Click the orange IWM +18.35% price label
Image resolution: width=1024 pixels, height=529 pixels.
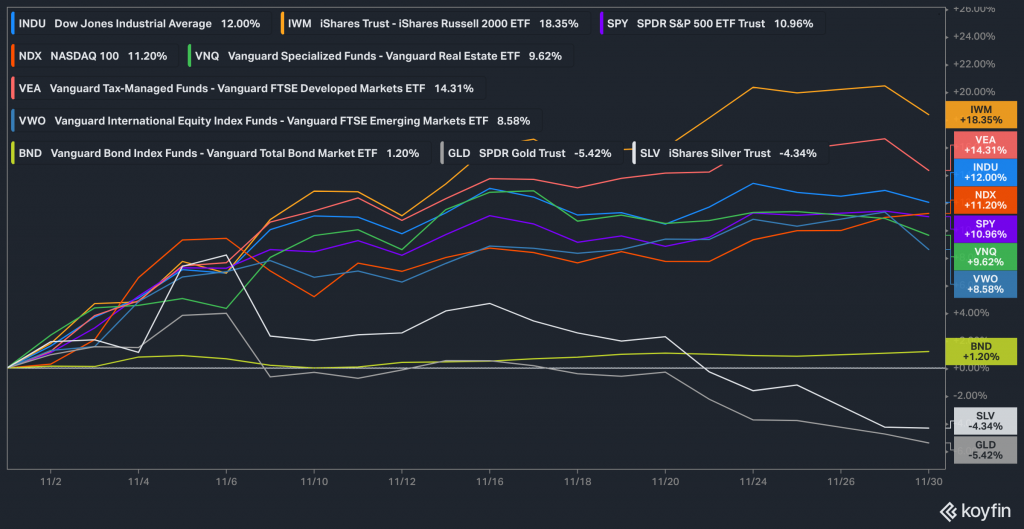coord(979,113)
